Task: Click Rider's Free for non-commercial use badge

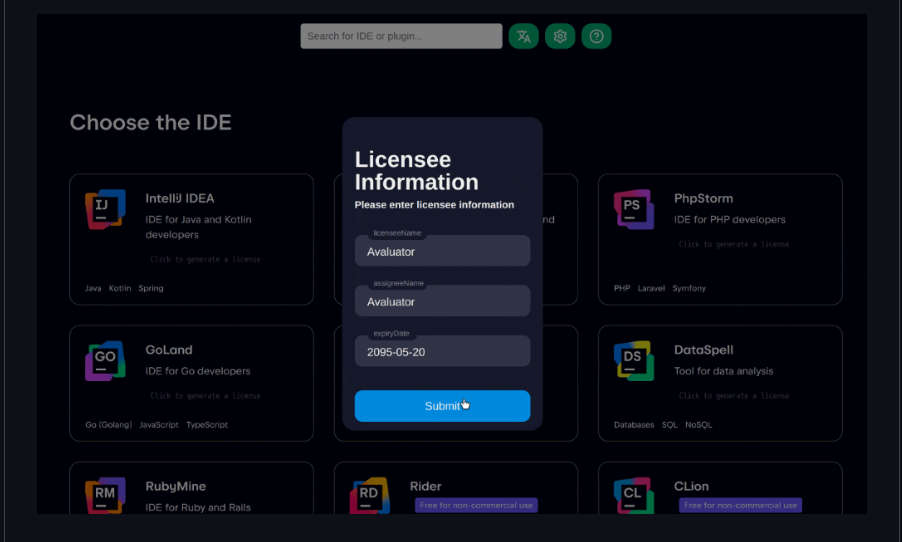Action: [476, 505]
